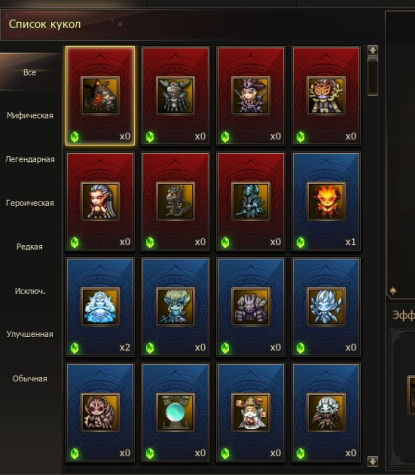
Task: Choose the masked jester doll card
Action: [x=326, y=96]
